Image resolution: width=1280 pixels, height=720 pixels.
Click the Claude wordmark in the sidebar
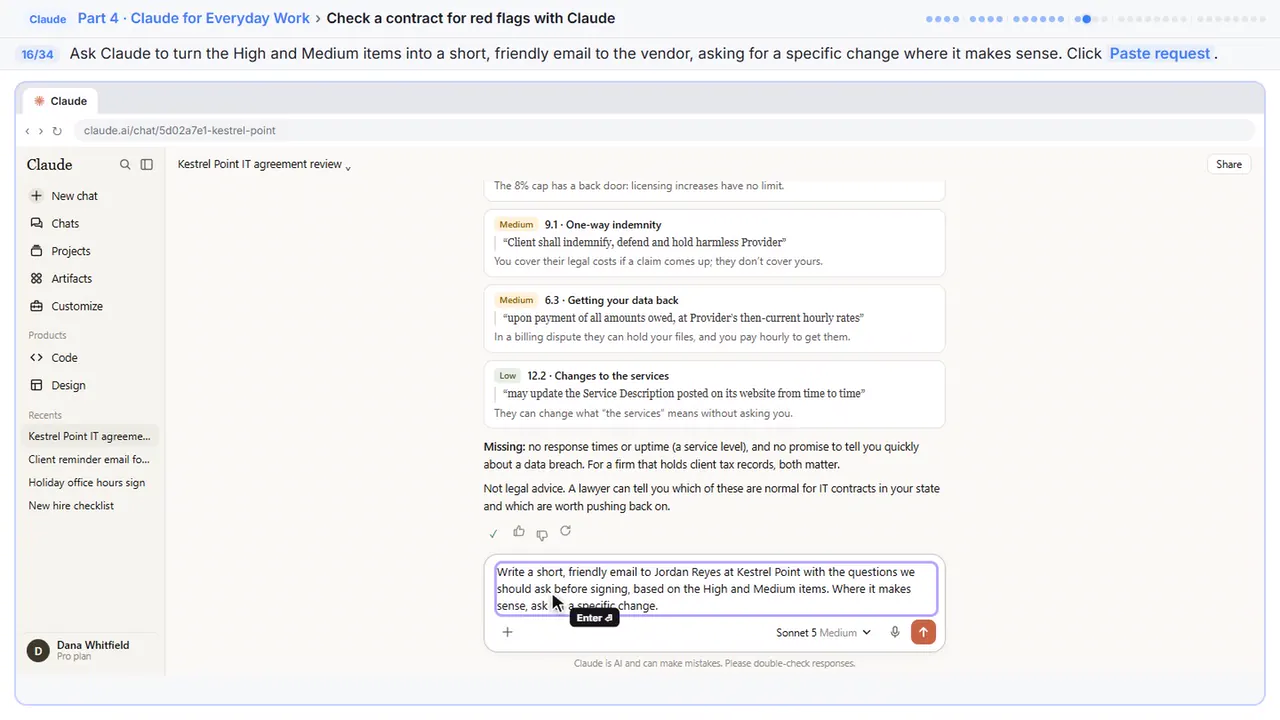tap(50, 165)
